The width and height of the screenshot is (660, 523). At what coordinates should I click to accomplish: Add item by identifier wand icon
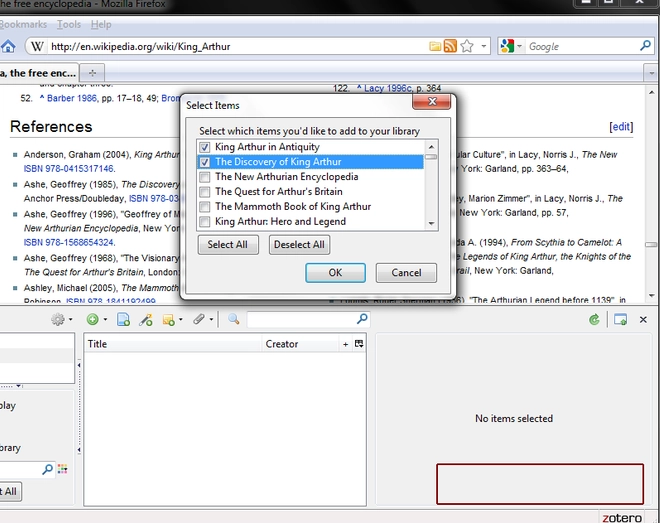click(x=146, y=320)
